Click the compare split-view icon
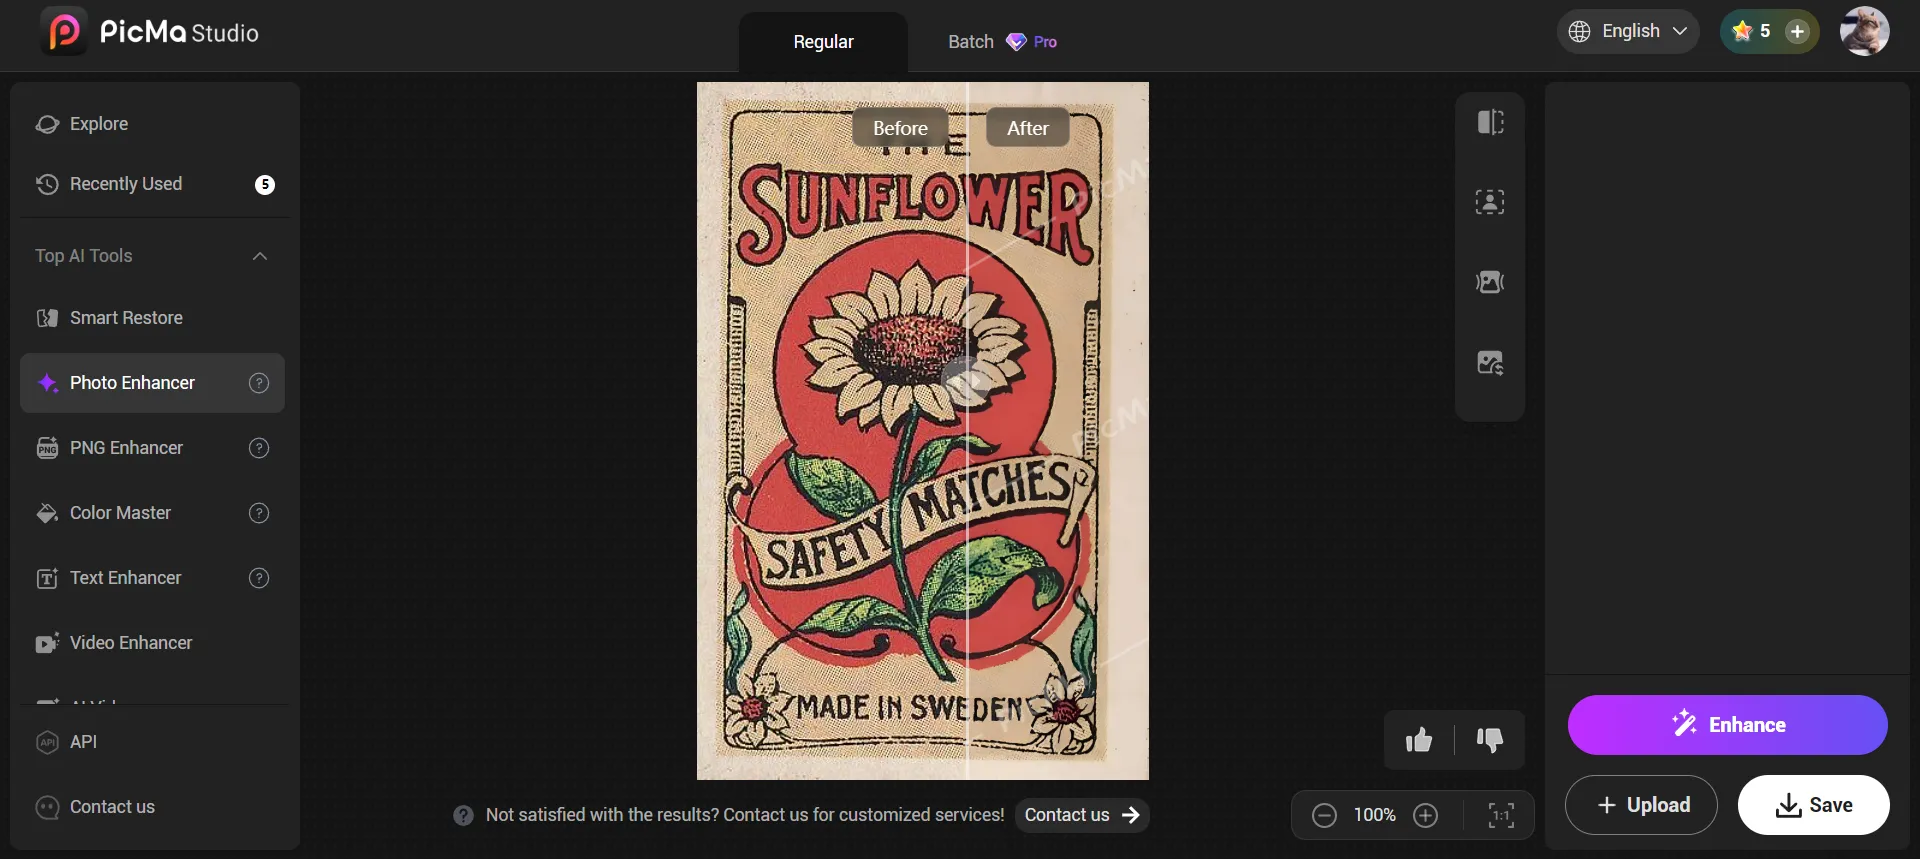The width and height of the screenshot is (1920, 859). click(1490, 122)
